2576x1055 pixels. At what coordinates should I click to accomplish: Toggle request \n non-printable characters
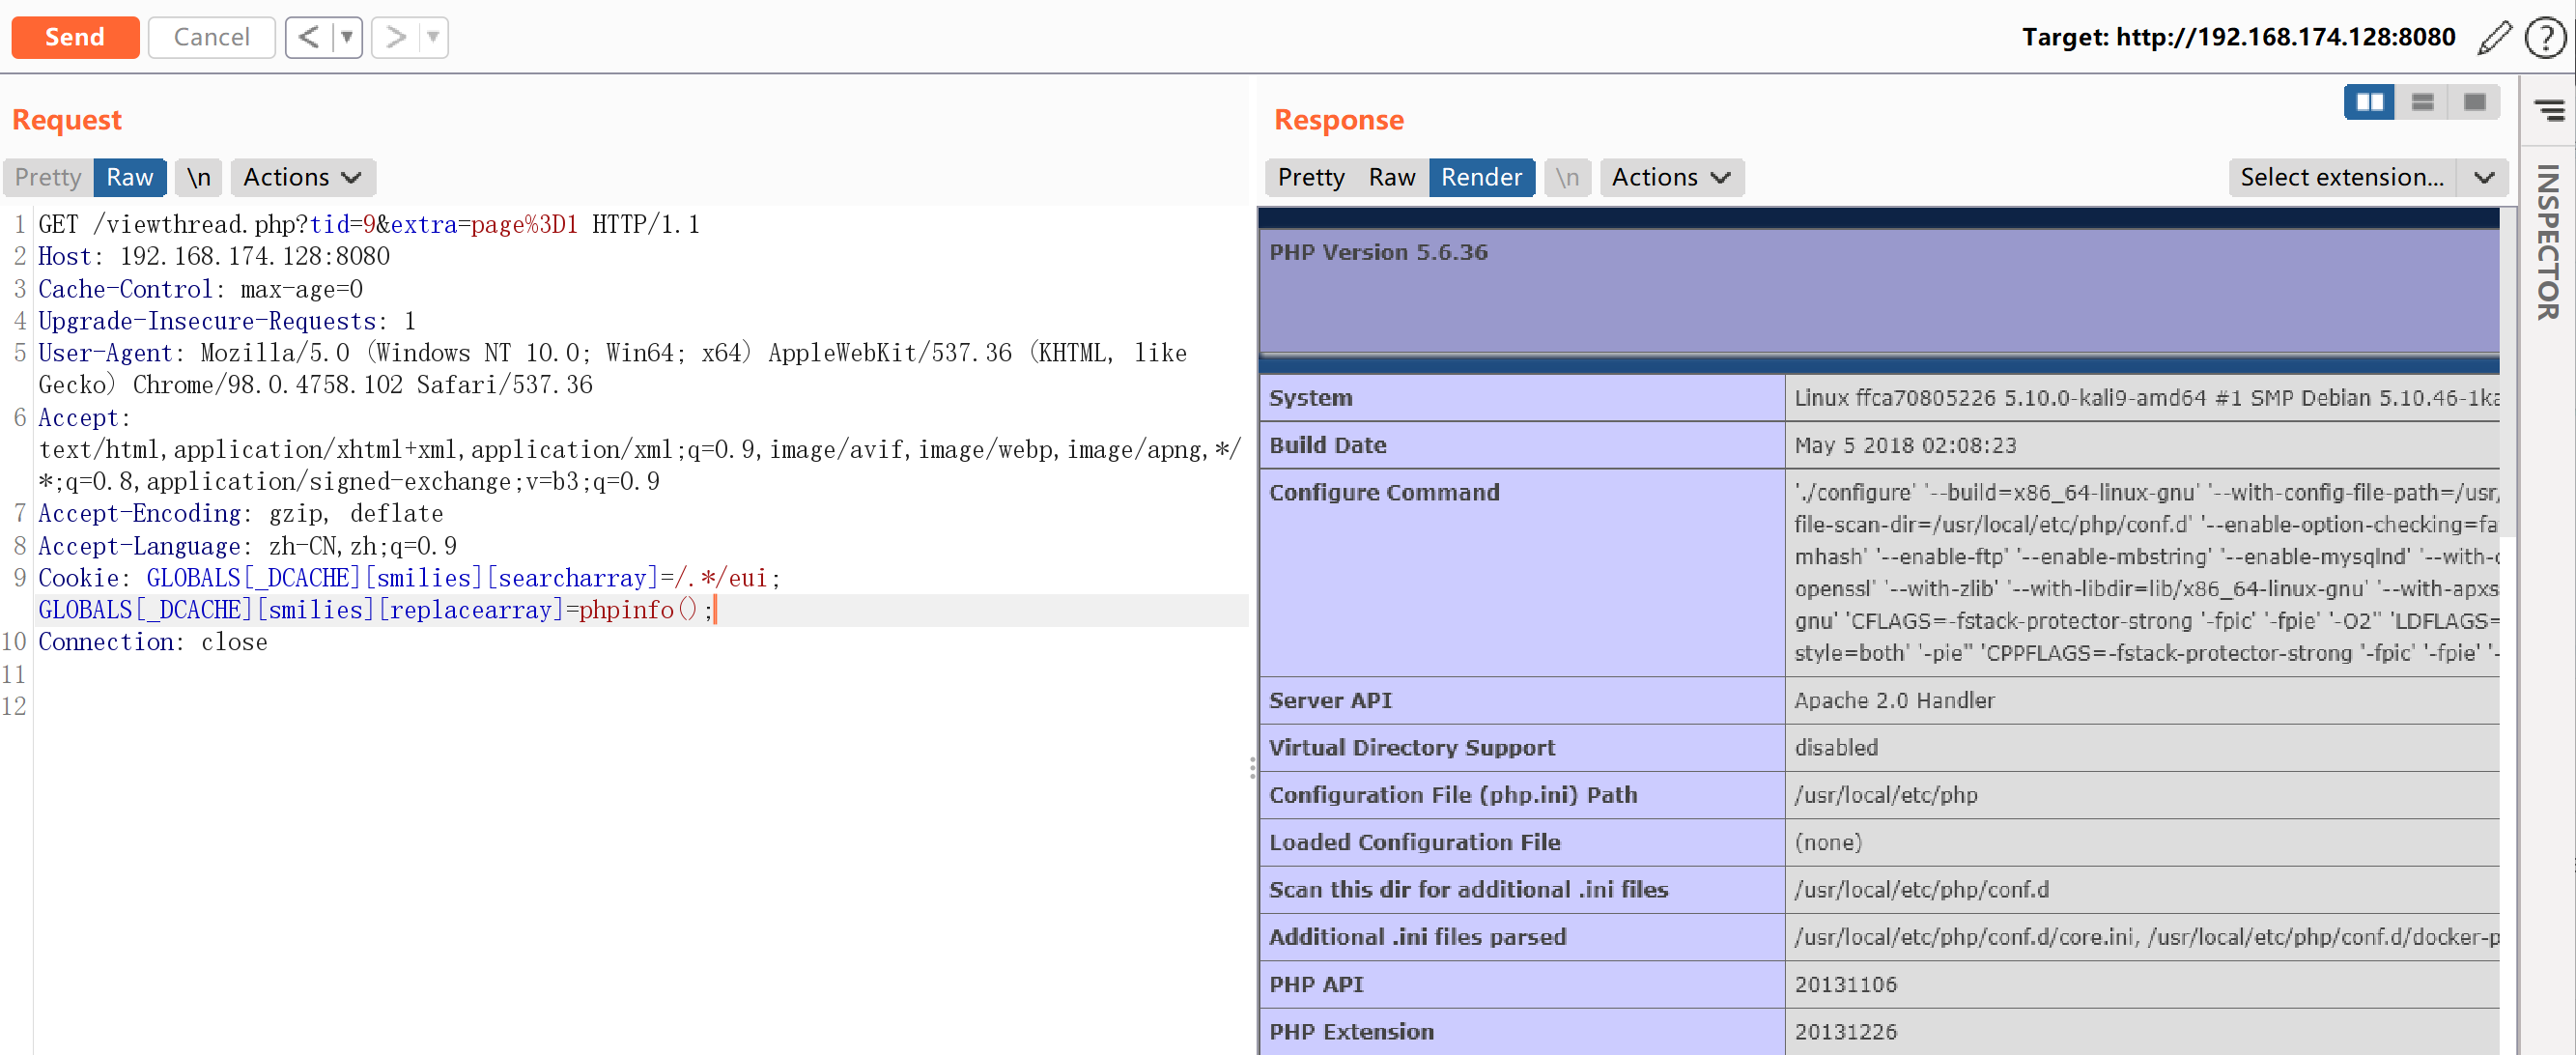coord(198,177)
